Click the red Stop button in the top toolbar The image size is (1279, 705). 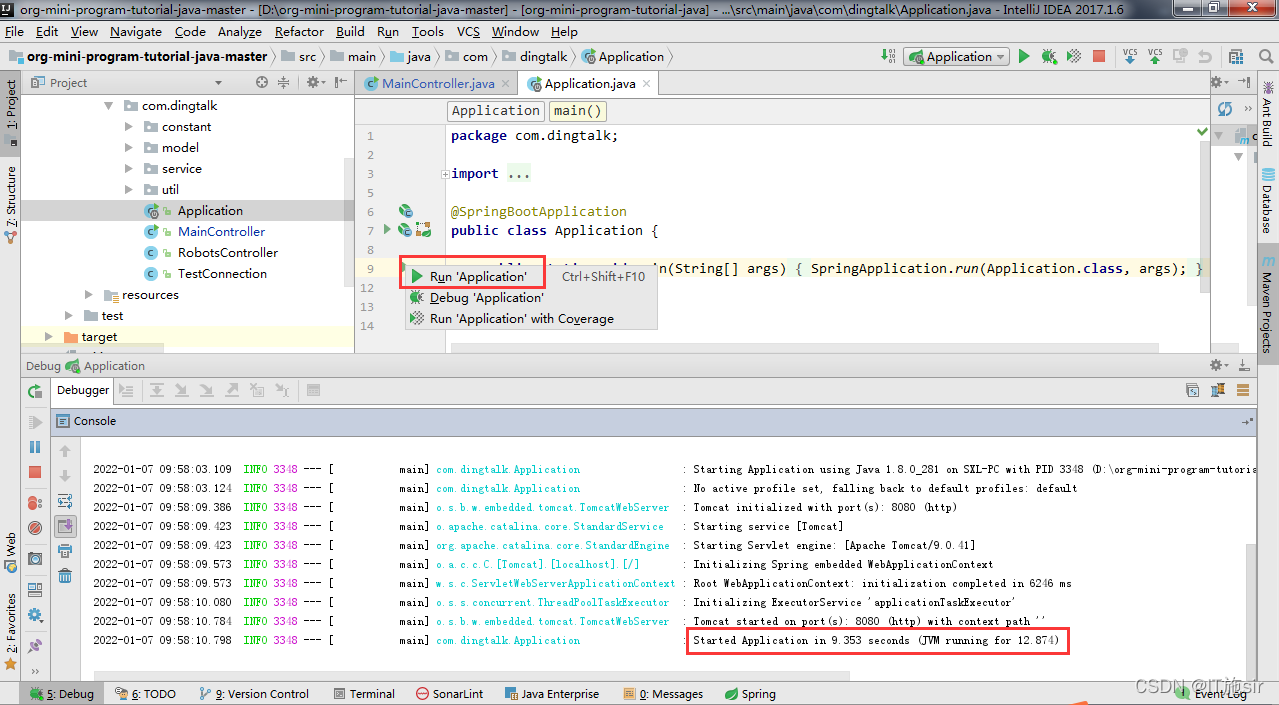(x=1099, y=57)
